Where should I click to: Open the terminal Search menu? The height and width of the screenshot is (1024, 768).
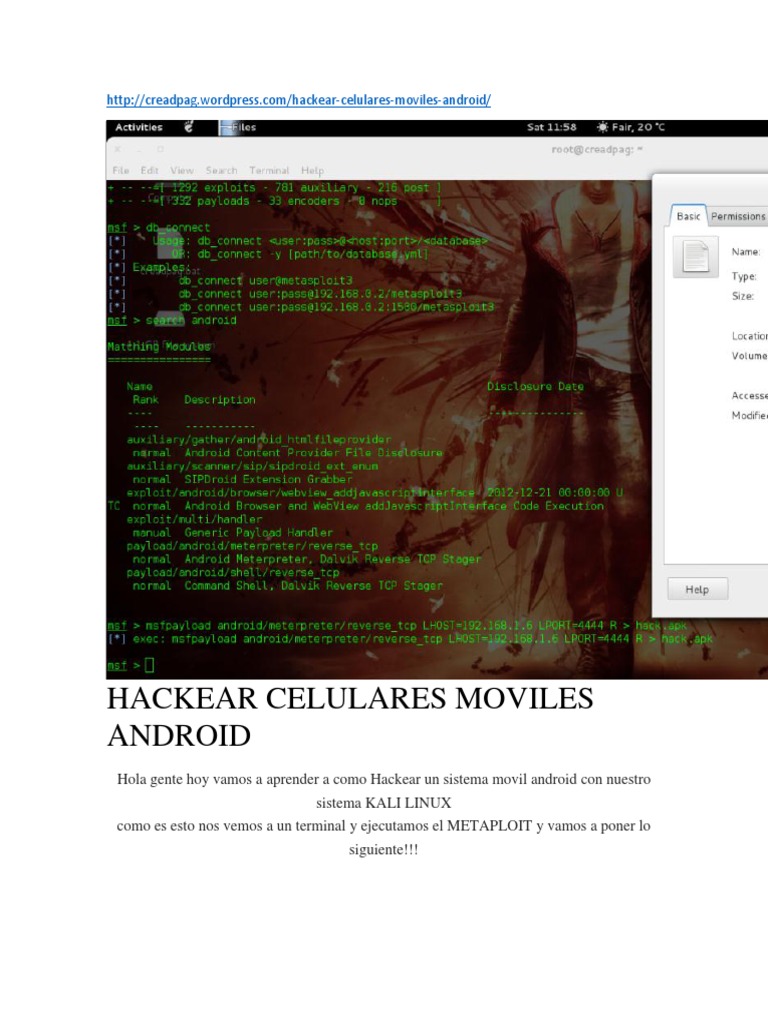point(221,170)
